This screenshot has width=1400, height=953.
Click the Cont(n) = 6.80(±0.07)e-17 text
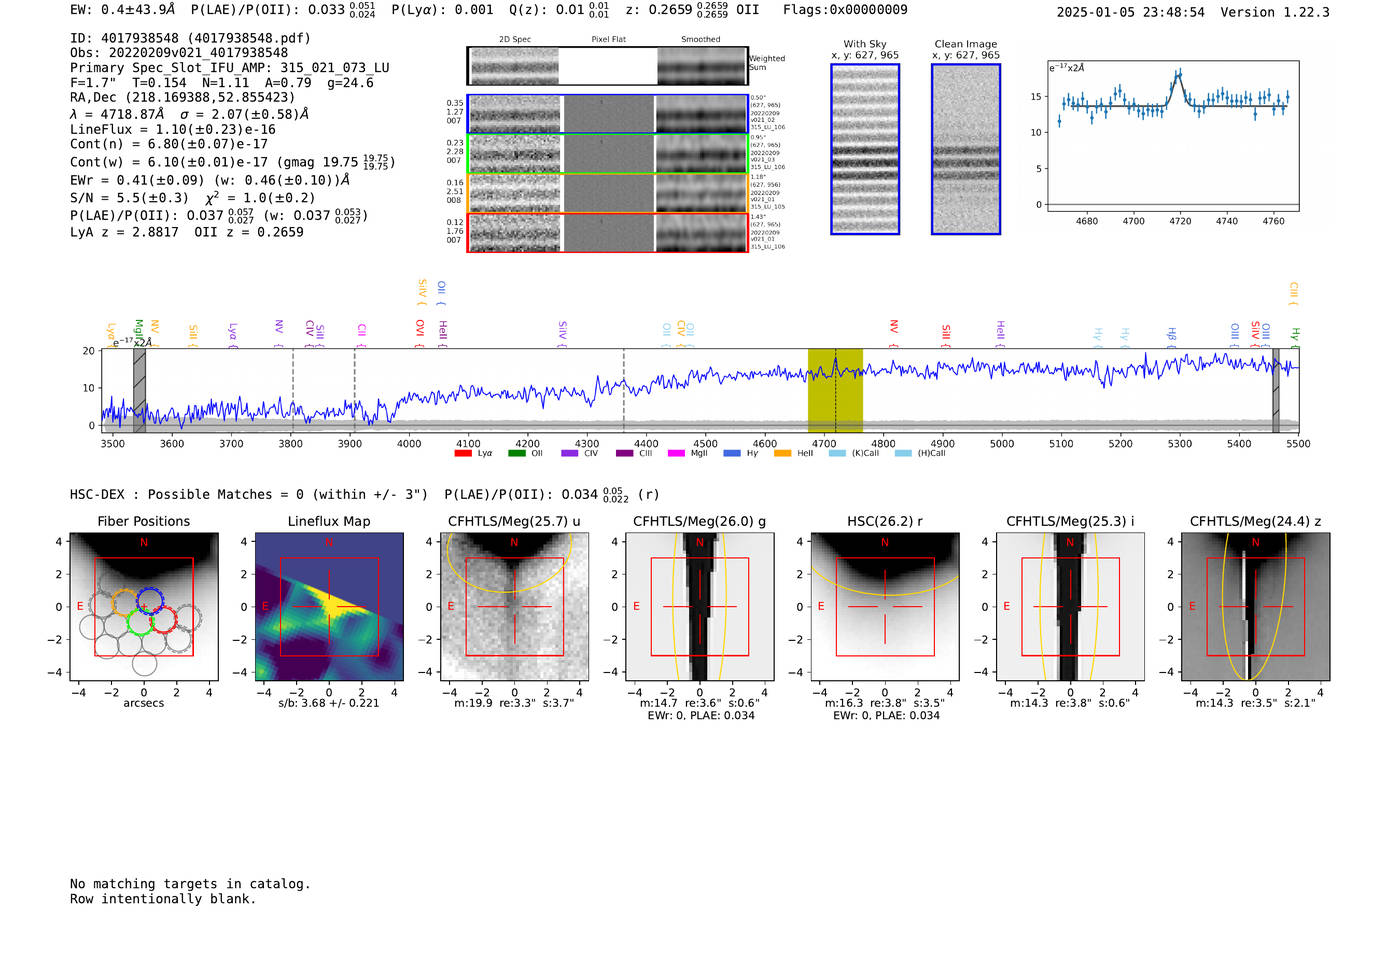169,144
